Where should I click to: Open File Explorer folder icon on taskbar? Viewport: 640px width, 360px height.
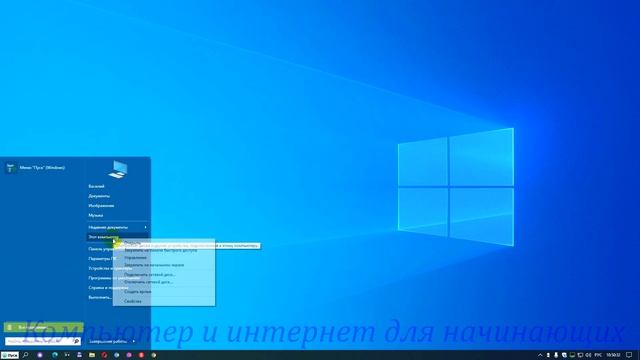pos(92,355)
